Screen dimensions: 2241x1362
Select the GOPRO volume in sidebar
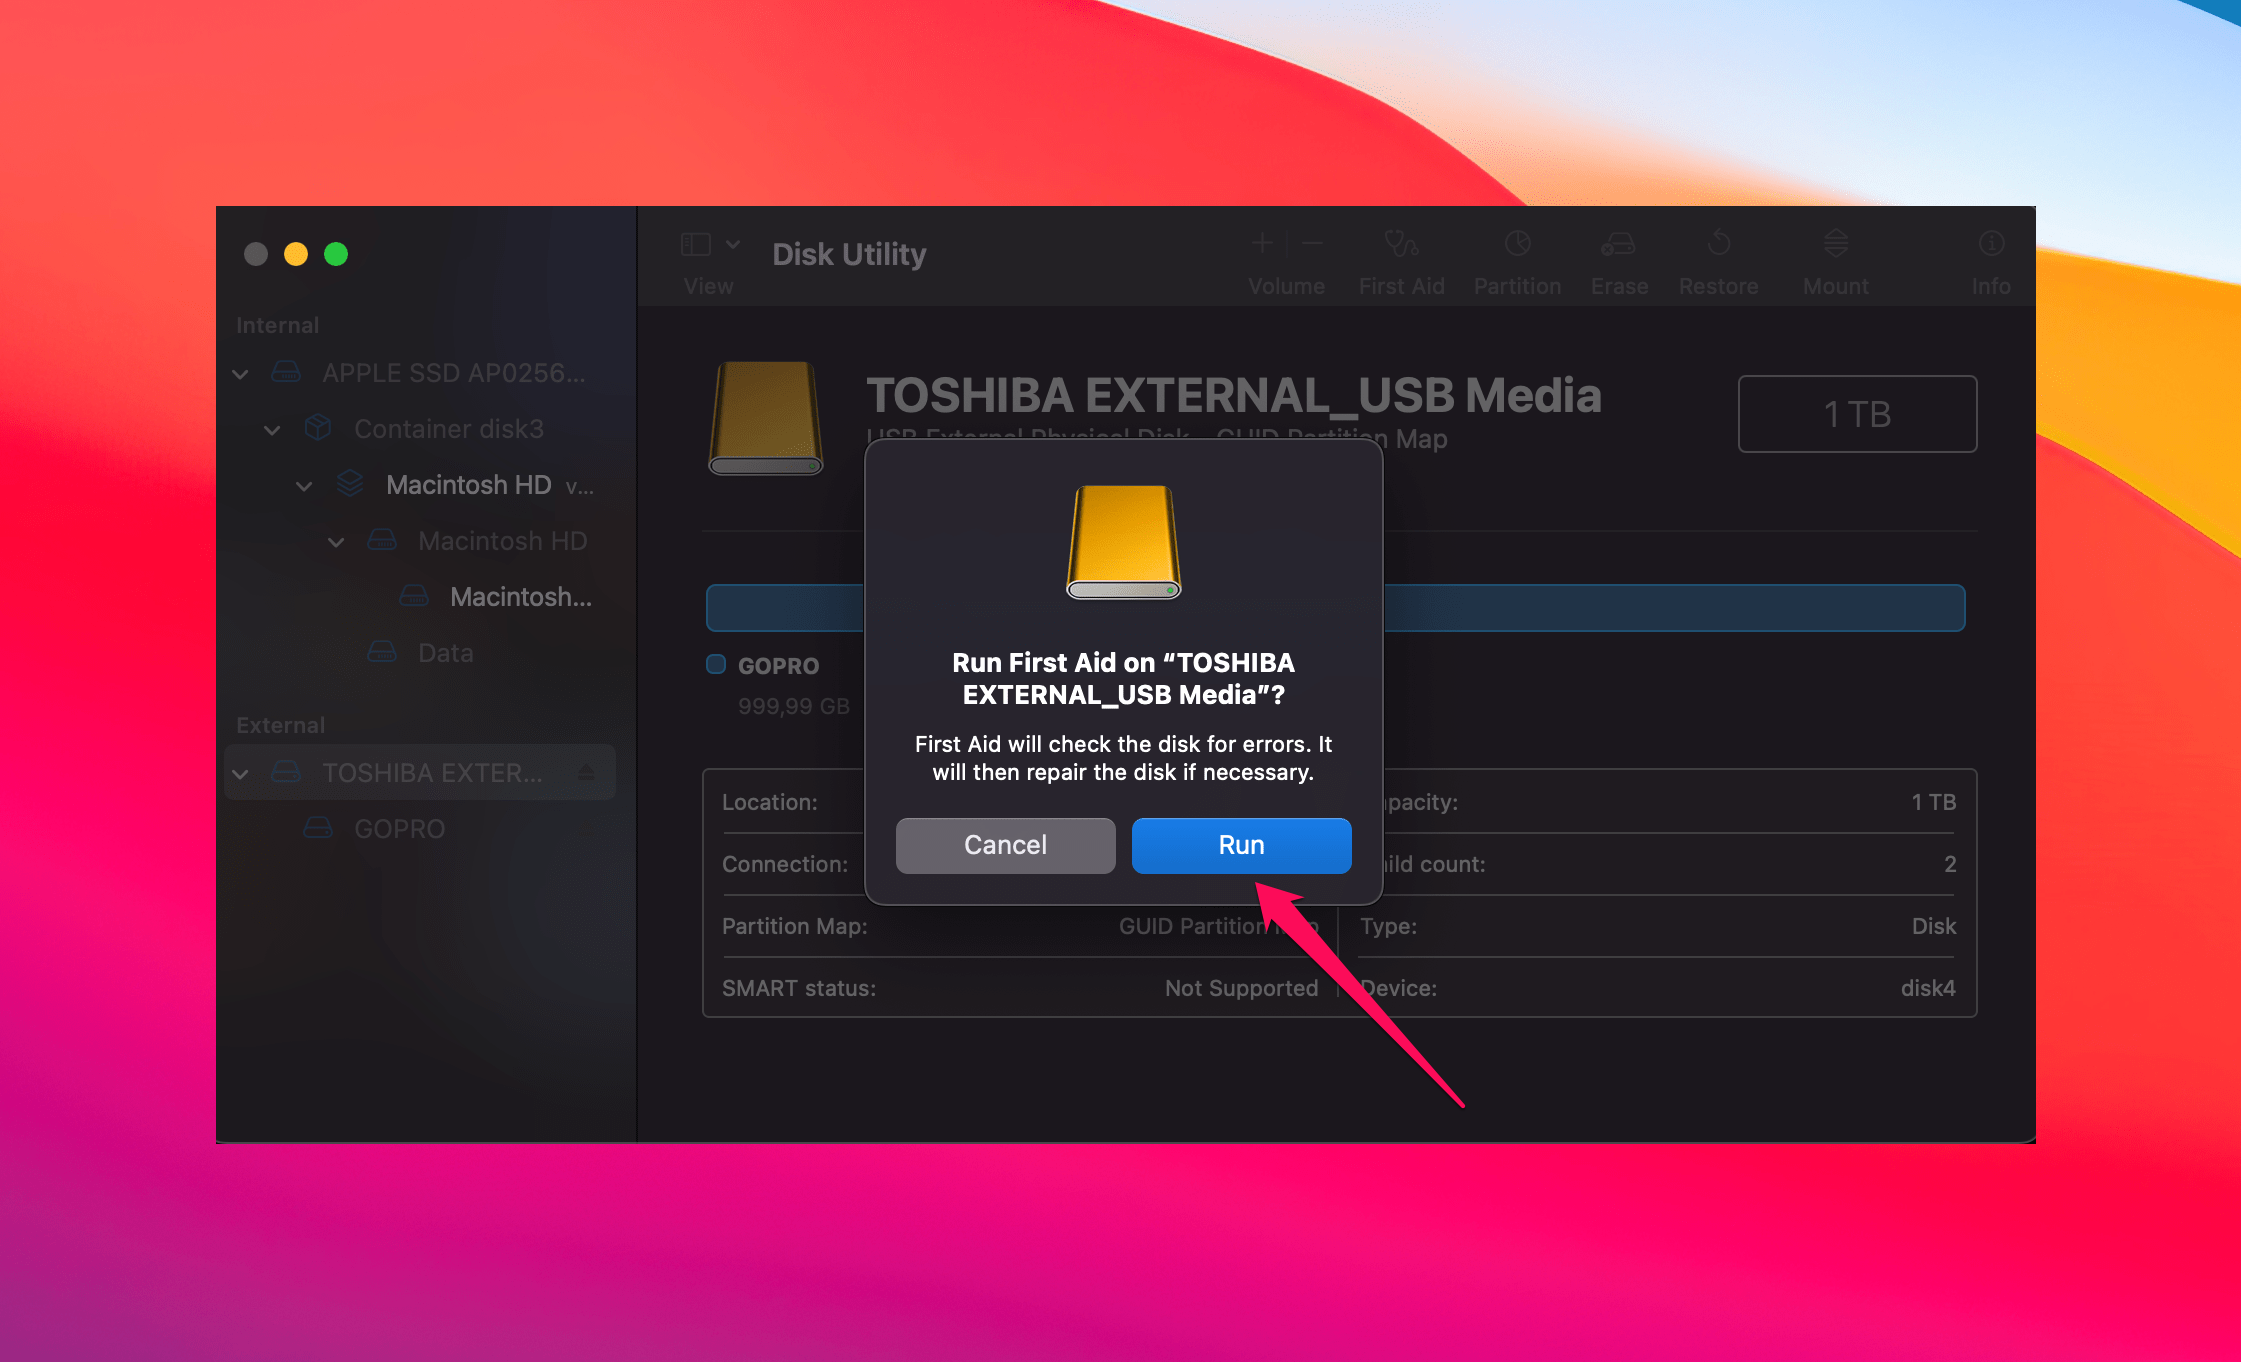pyautogui.click(x=421, y=829)
